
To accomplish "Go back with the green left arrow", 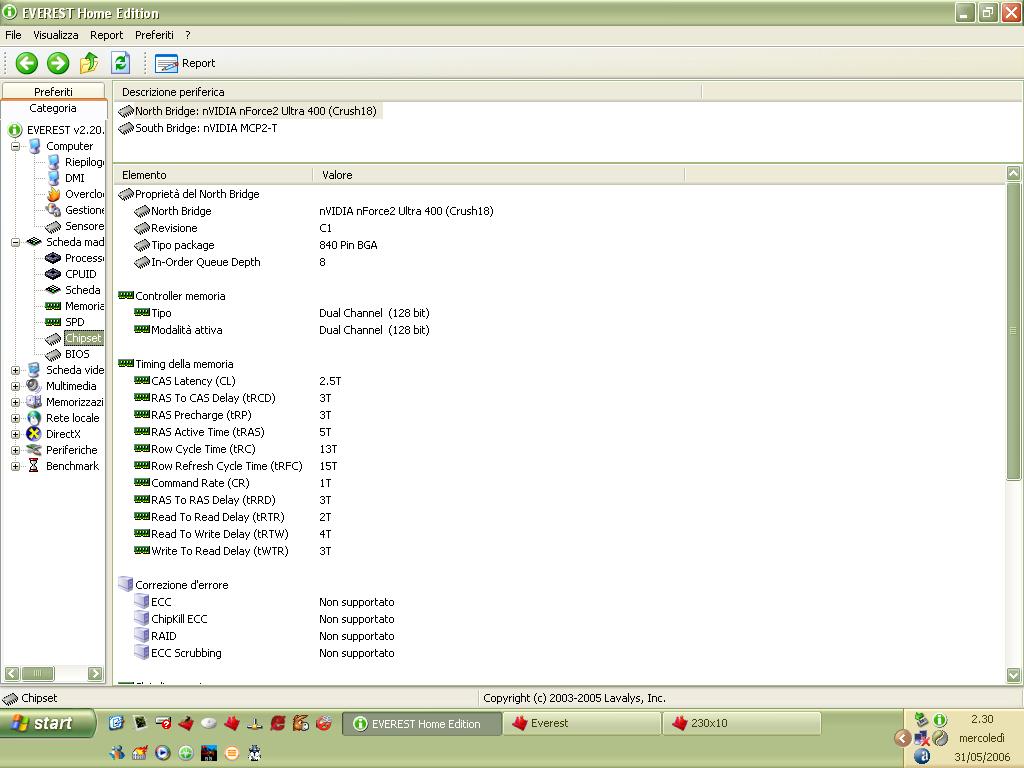I will point(27,63).
